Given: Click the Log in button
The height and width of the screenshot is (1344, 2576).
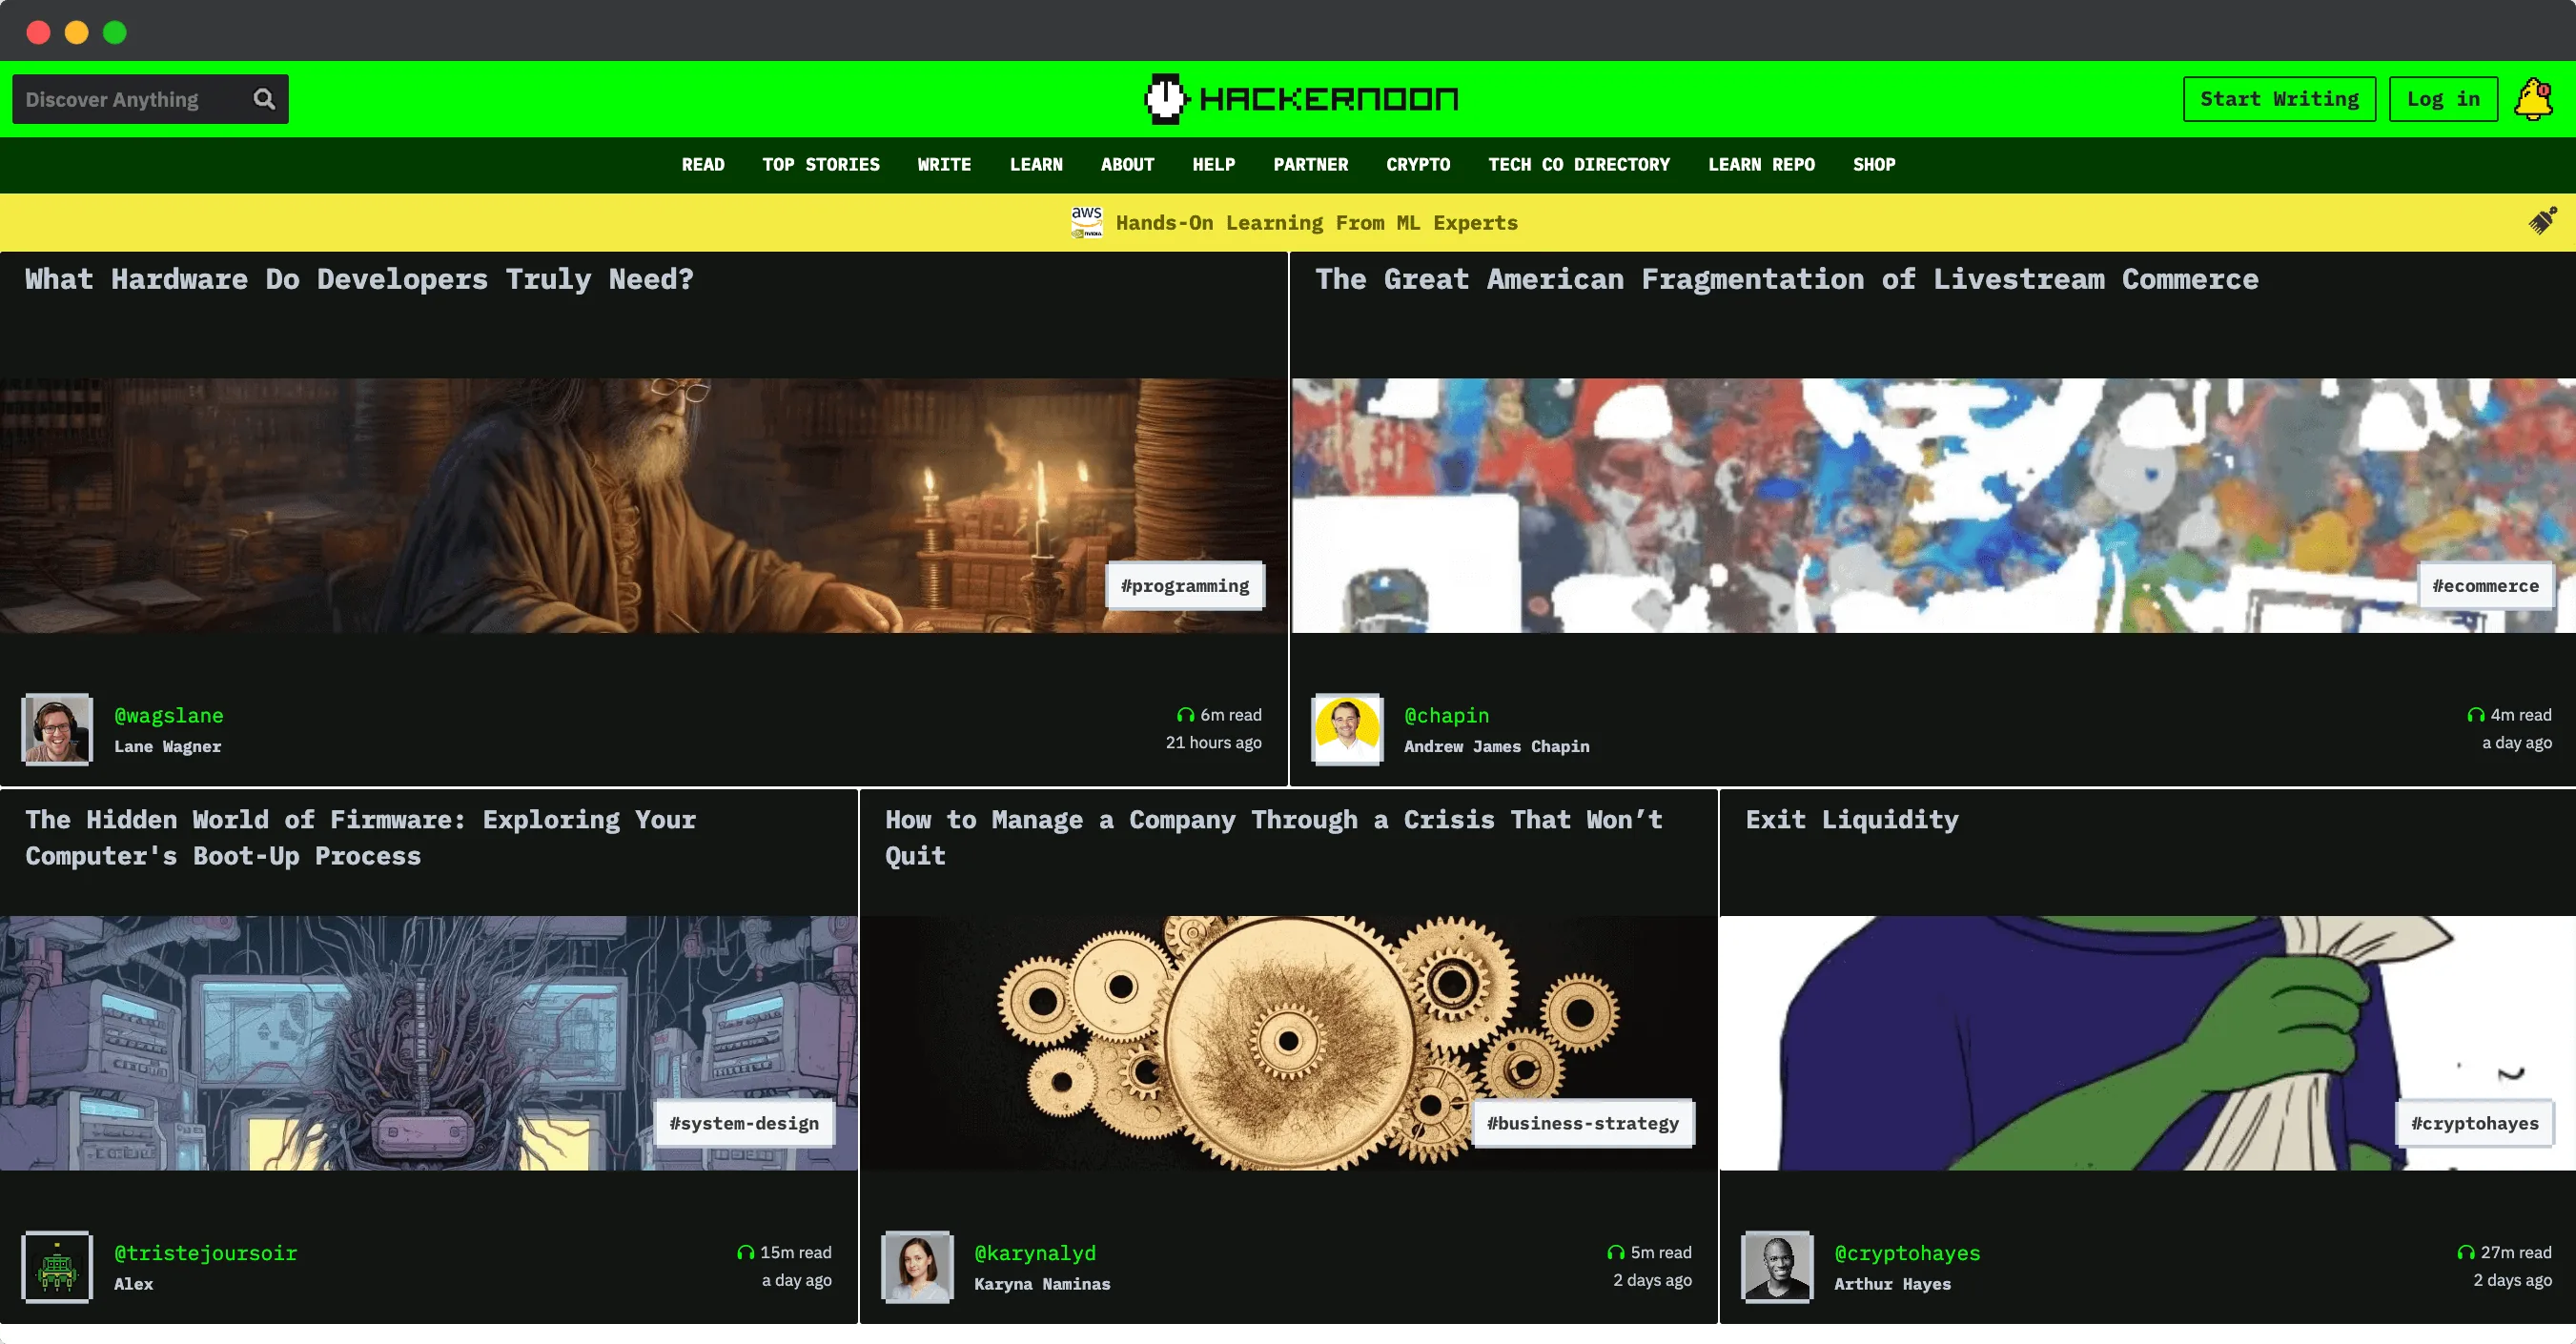Looking at the screenshot, I should (2443, 98).
